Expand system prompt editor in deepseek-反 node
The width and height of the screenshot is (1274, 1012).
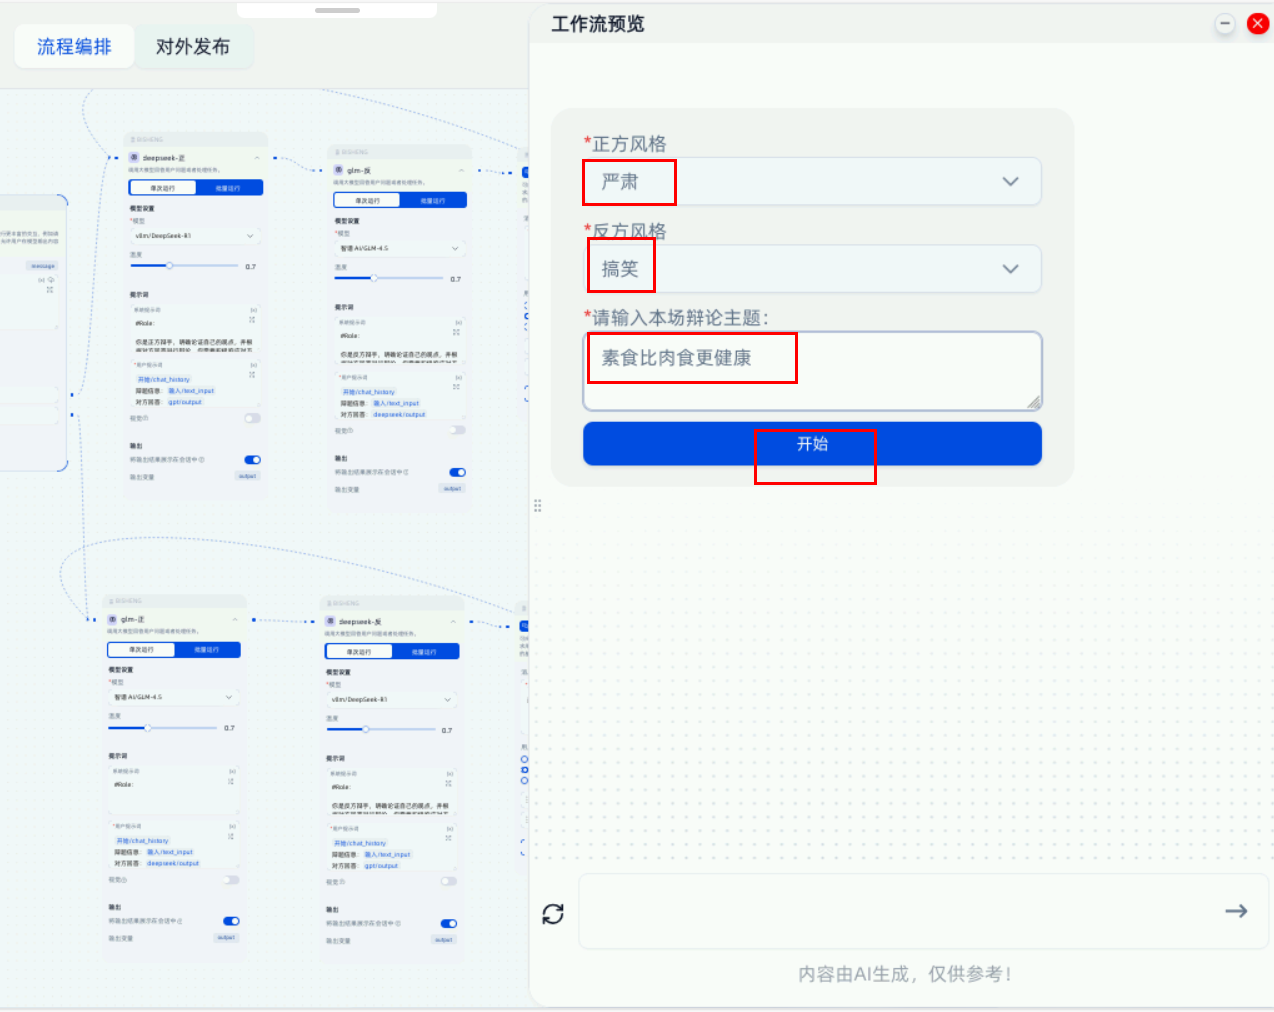pyautogui.click(x=449, y=784)
